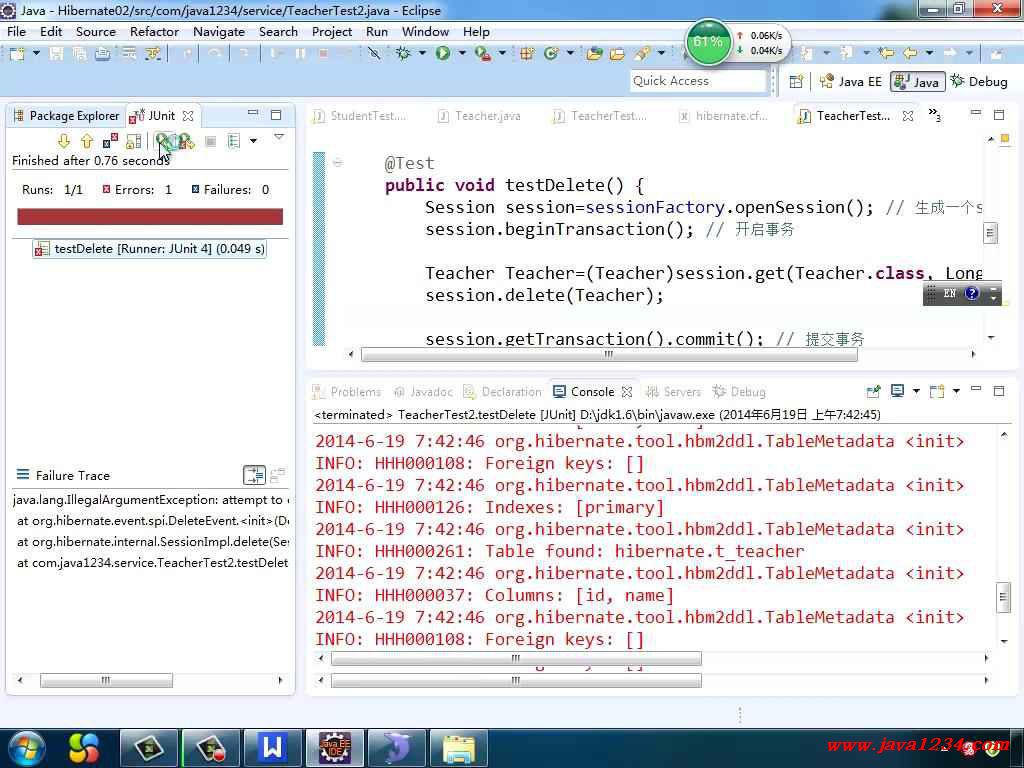Click Rerun Test icon in JUnit
The image size is (1024, 768).
click(x=163, y=140)
